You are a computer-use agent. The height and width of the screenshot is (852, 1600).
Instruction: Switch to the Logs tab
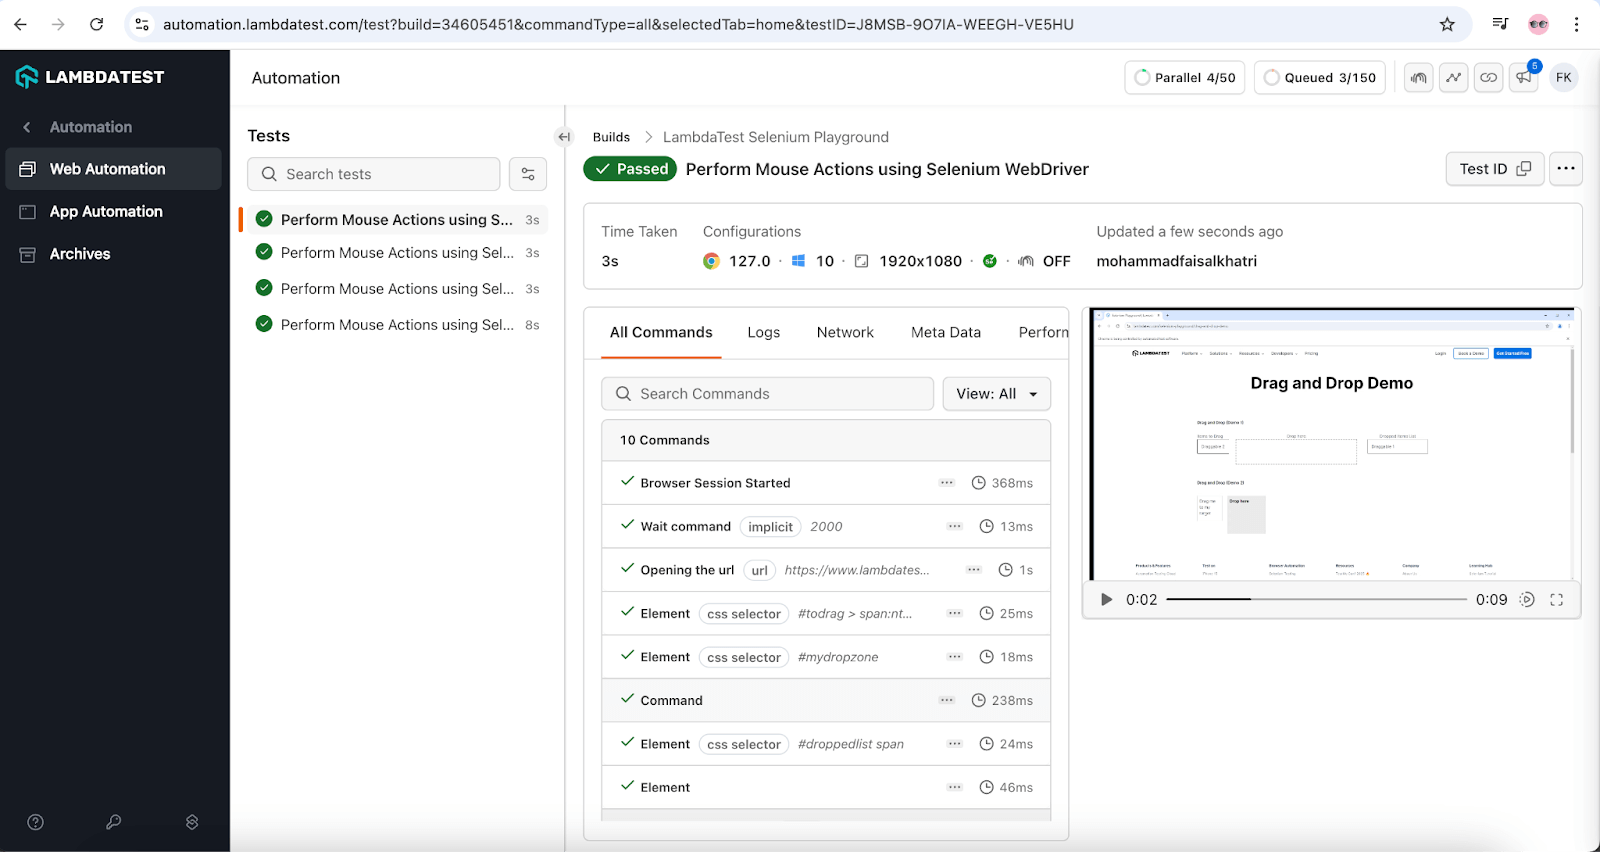coord(763,333)
